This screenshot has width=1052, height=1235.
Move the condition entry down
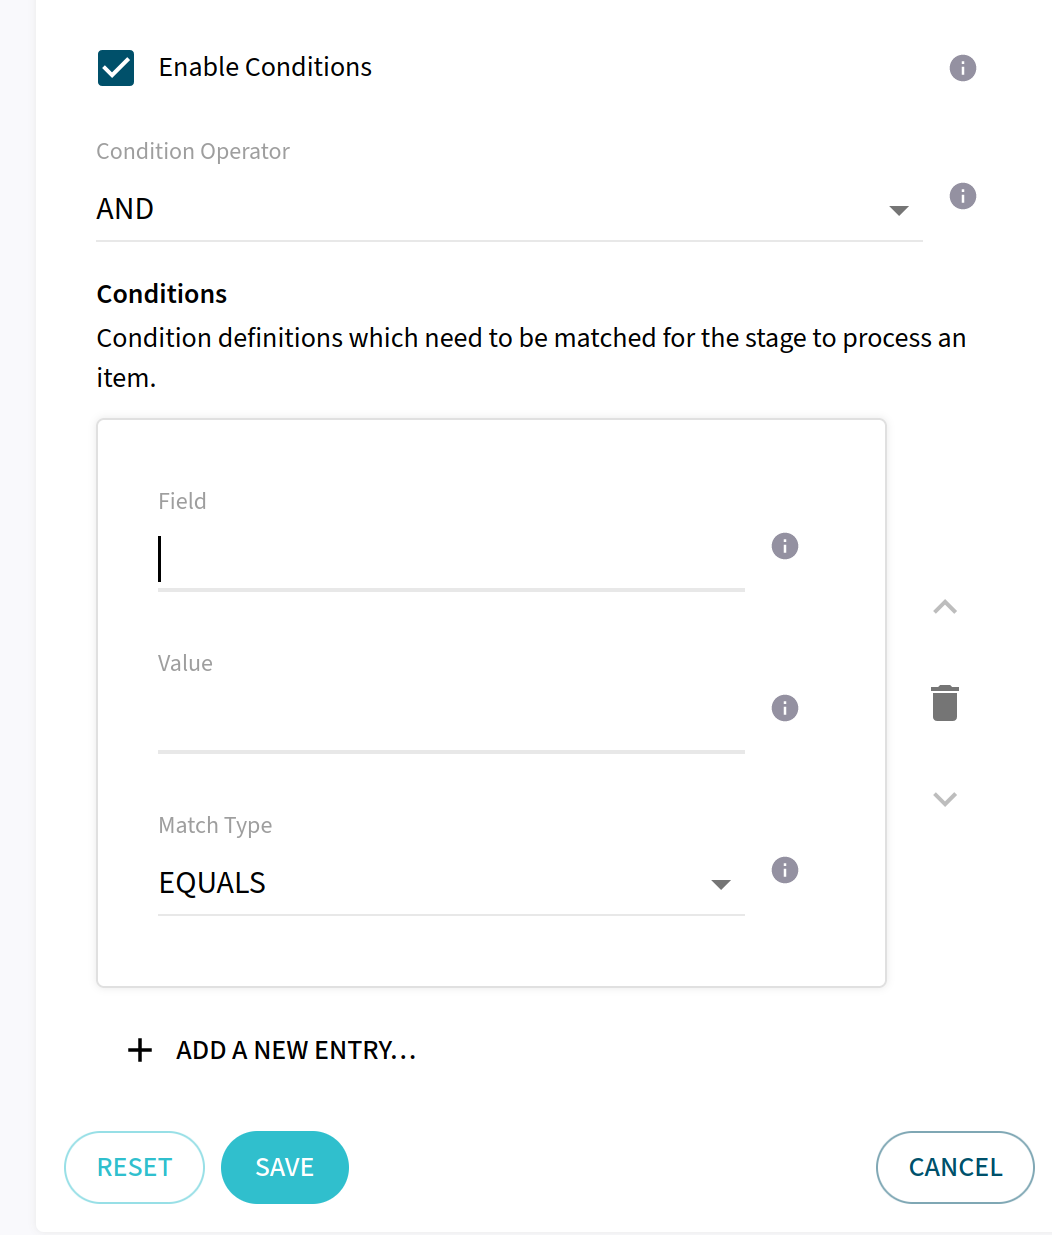coord(945,799)
